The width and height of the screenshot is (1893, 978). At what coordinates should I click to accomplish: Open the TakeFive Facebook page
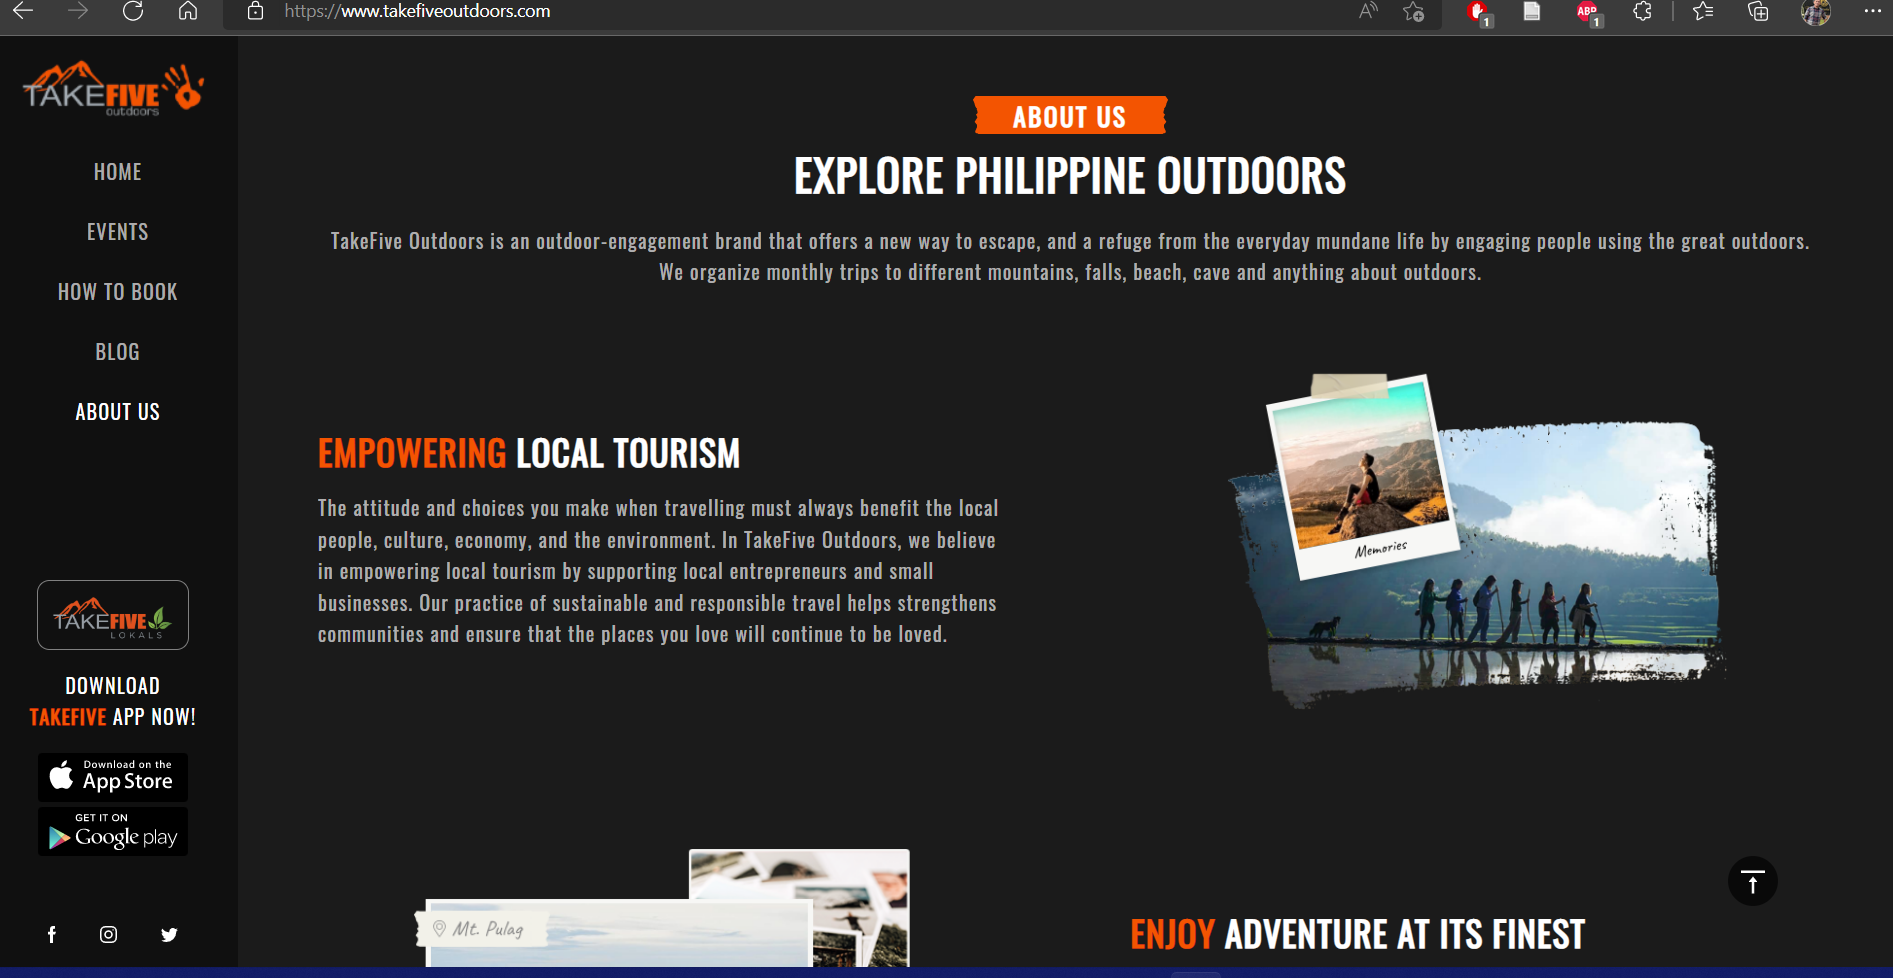51,935
